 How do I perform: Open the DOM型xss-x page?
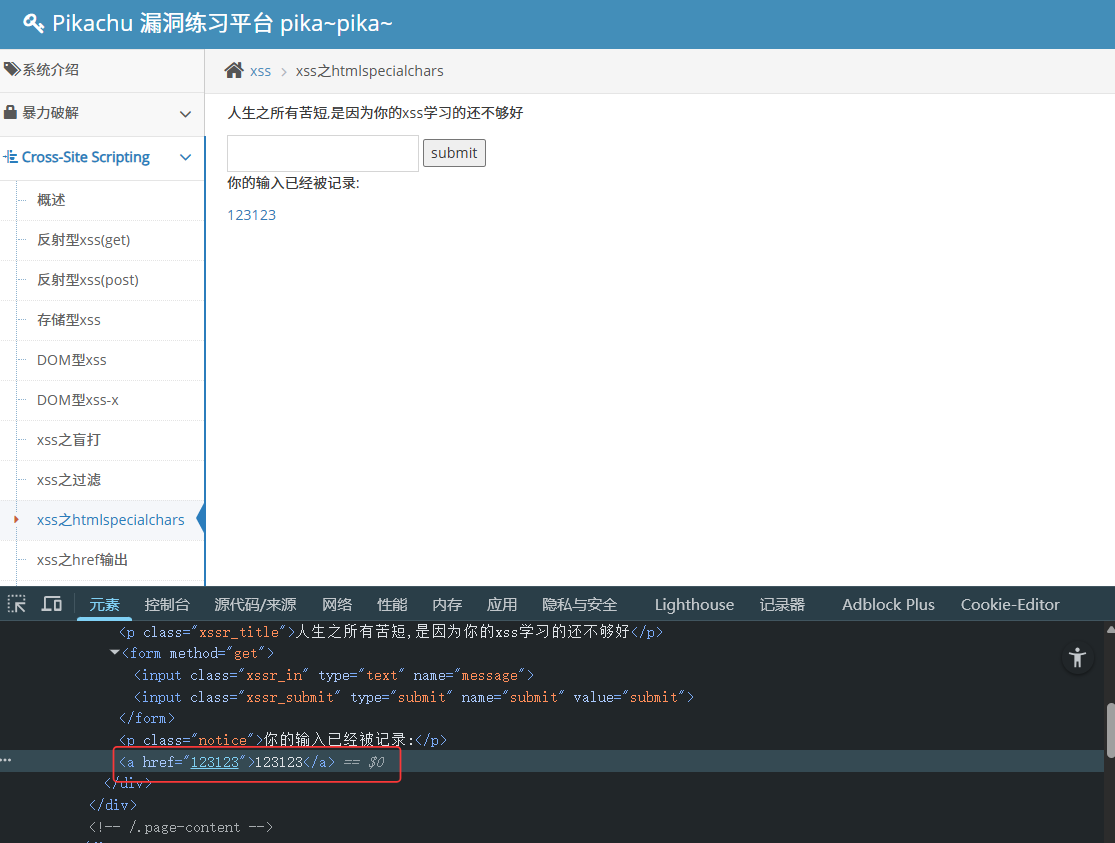(x=102, y=400)
